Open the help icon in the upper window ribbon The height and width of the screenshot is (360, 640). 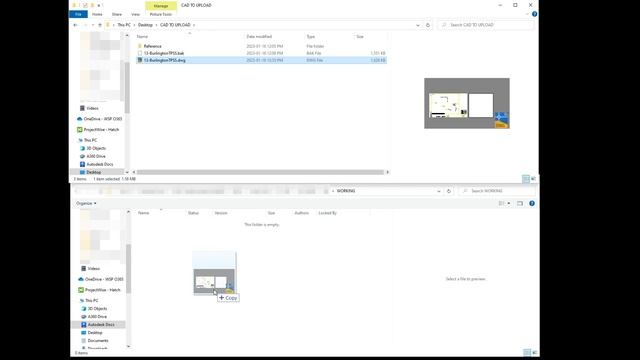[534, 14]
